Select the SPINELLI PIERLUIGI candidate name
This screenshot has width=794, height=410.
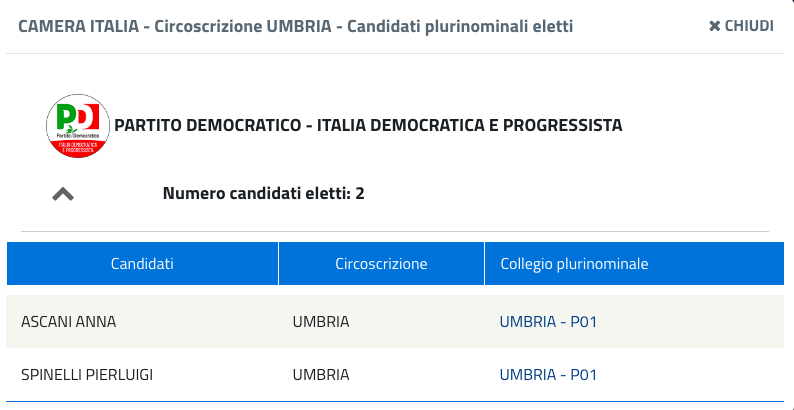87,375
